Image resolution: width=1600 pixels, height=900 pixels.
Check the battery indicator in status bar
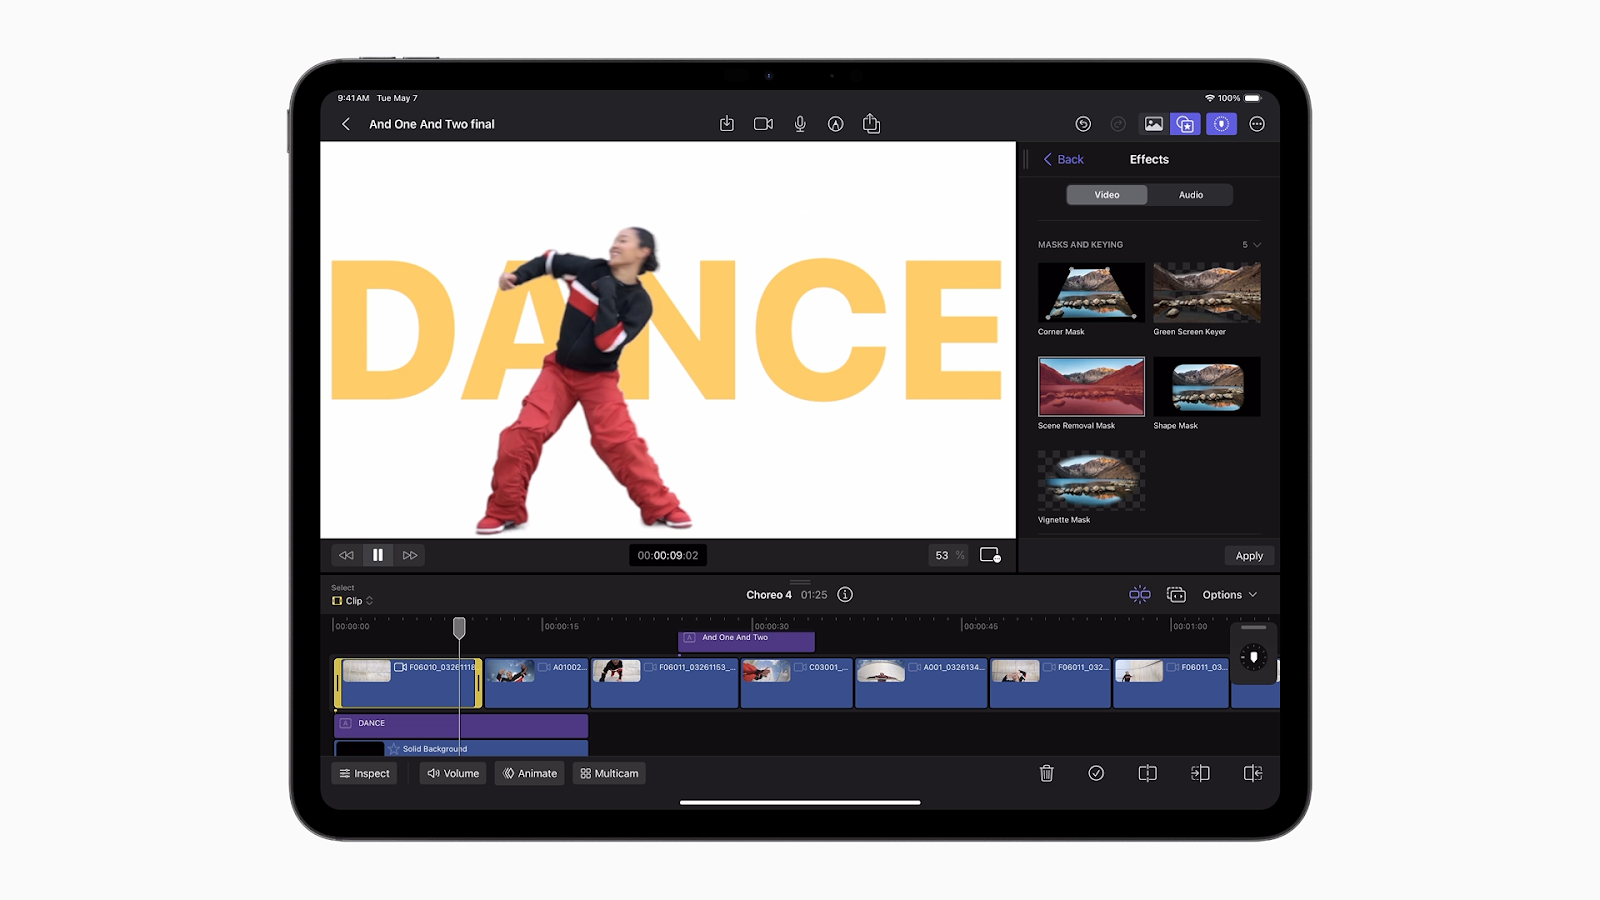(1252, 98)
